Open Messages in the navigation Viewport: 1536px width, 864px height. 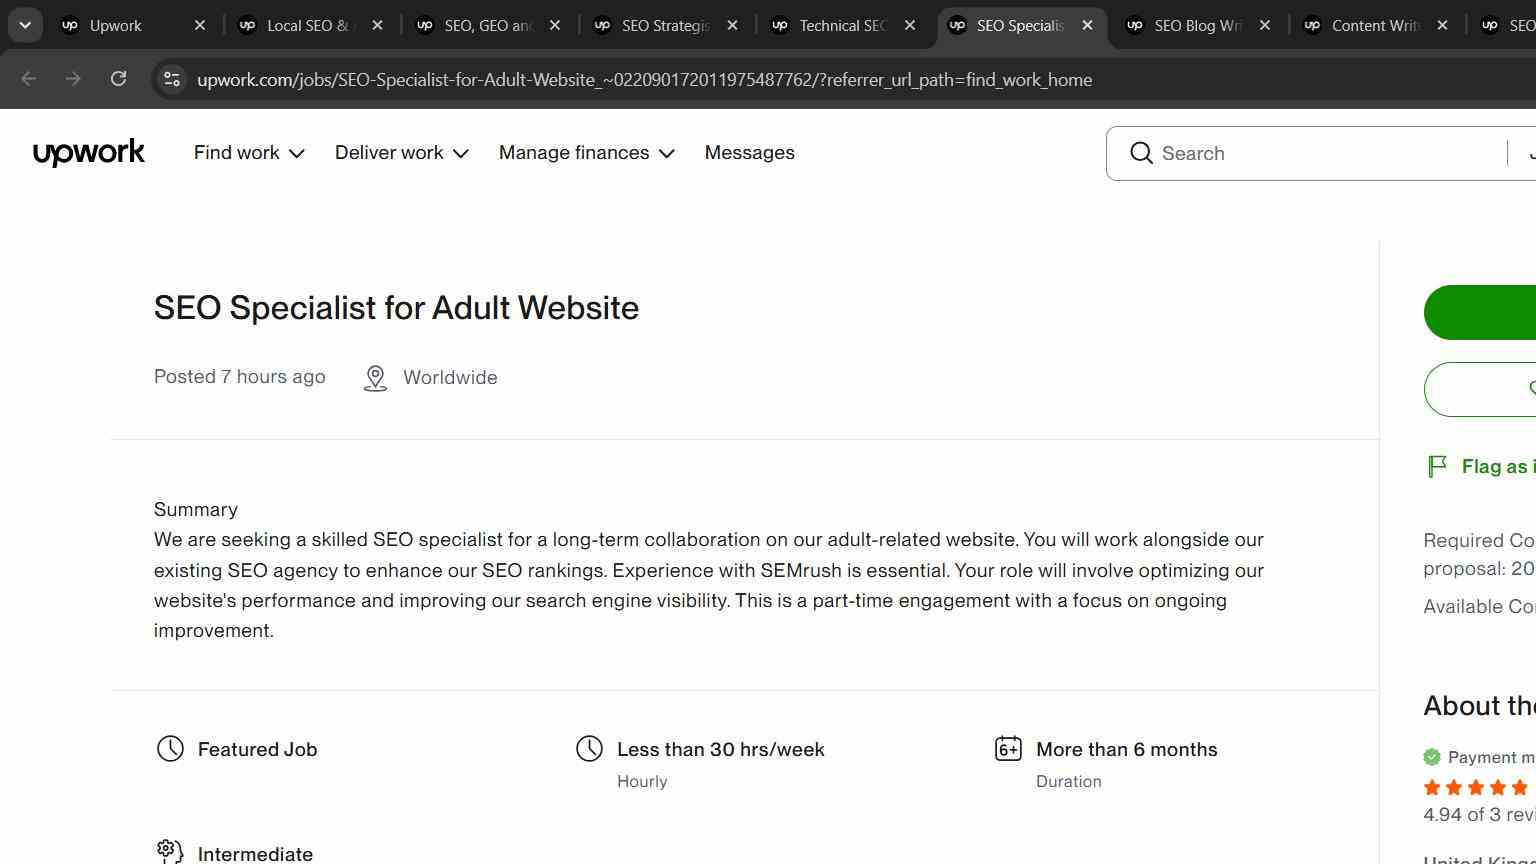[x=750, y=153]
